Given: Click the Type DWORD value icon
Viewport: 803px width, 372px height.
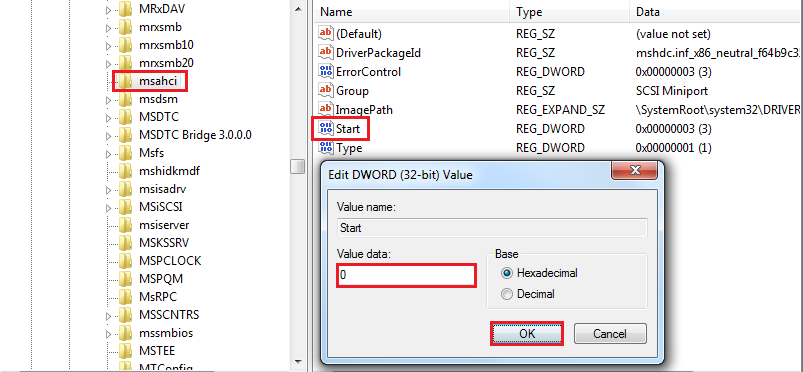Looking at the screenshot, I should (326, 148).
